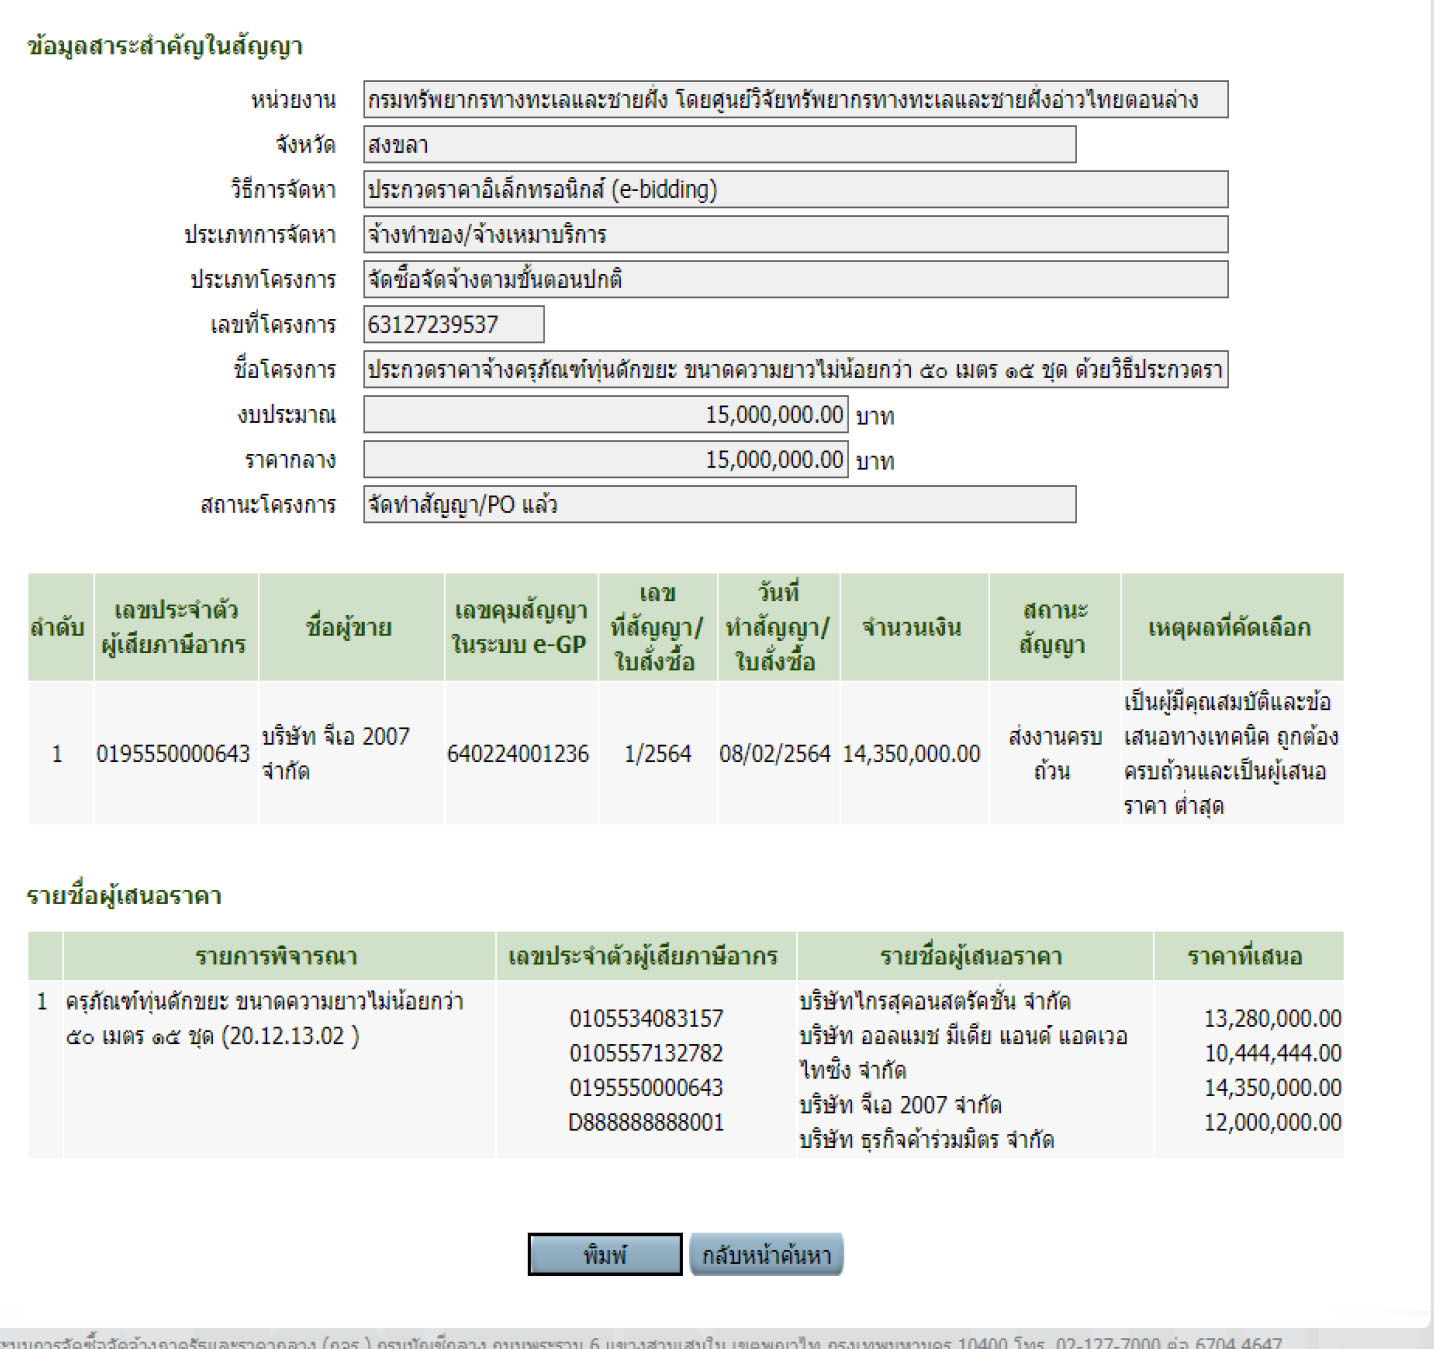1434x1349 pixels.
Task: Click the ประเภทโครงการ field
Action: pyautogui.click(x=795, y=279)
